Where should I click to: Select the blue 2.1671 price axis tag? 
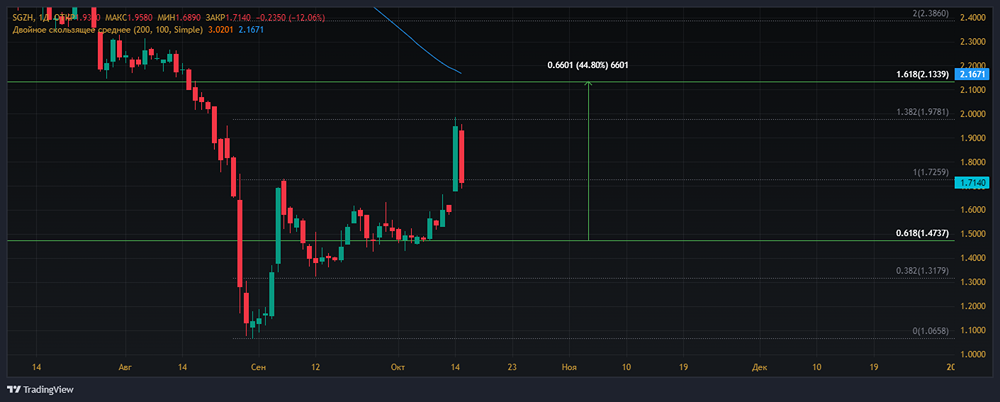click(x=971, y=75)
